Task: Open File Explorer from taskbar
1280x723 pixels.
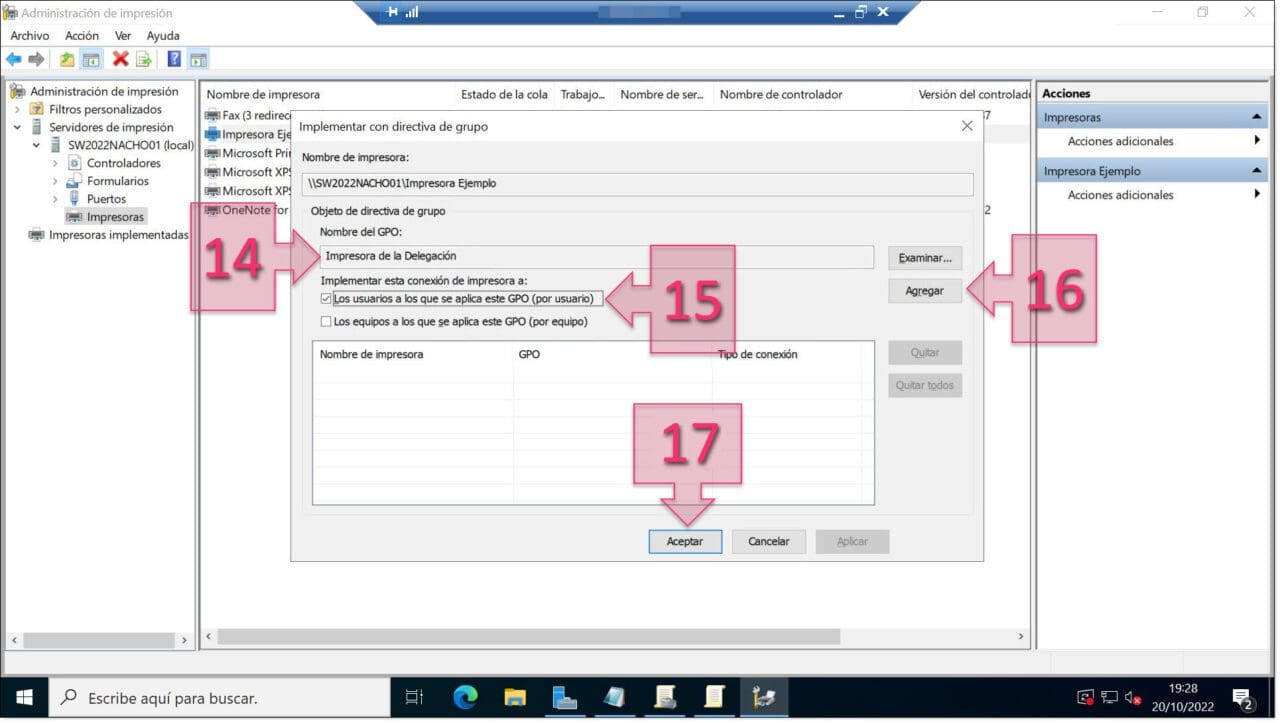Action: pos(515,697)
